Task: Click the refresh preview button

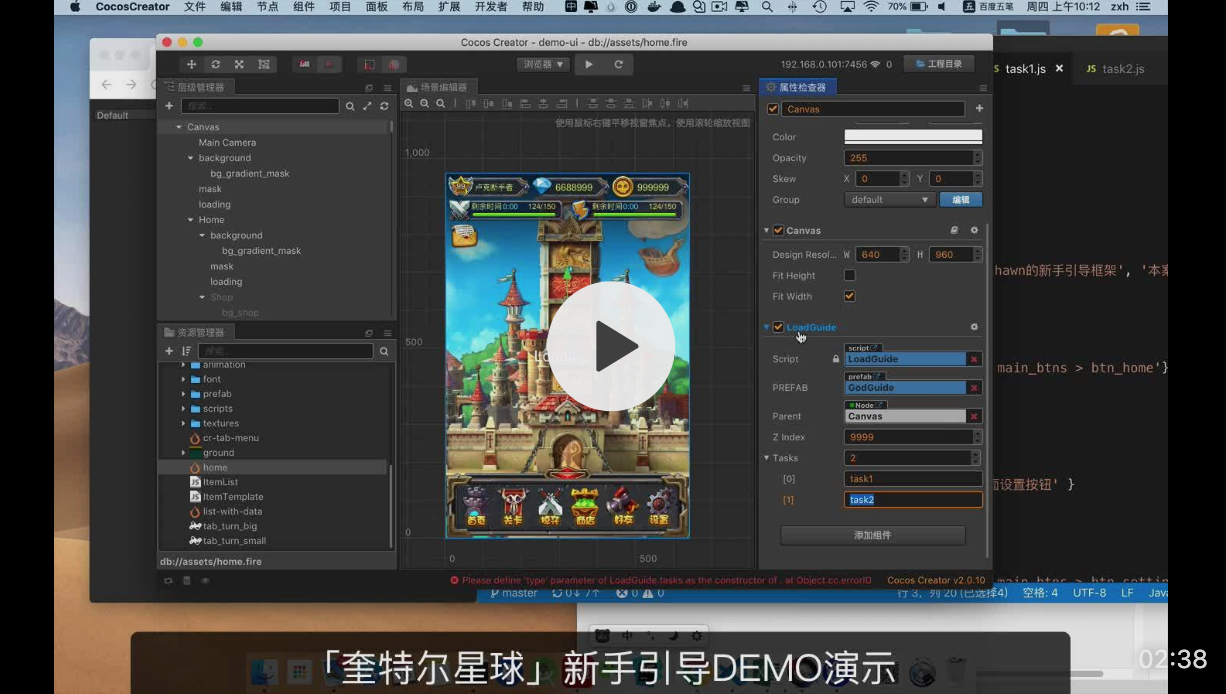Action: tap(618, 64)
